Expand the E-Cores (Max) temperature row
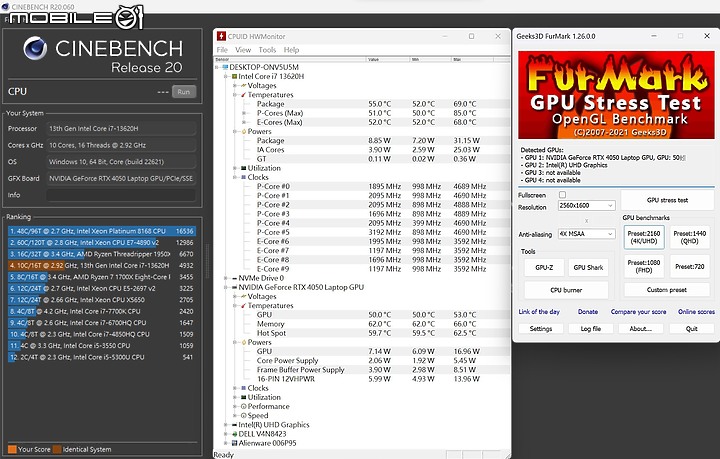 [x=244, y=122]
